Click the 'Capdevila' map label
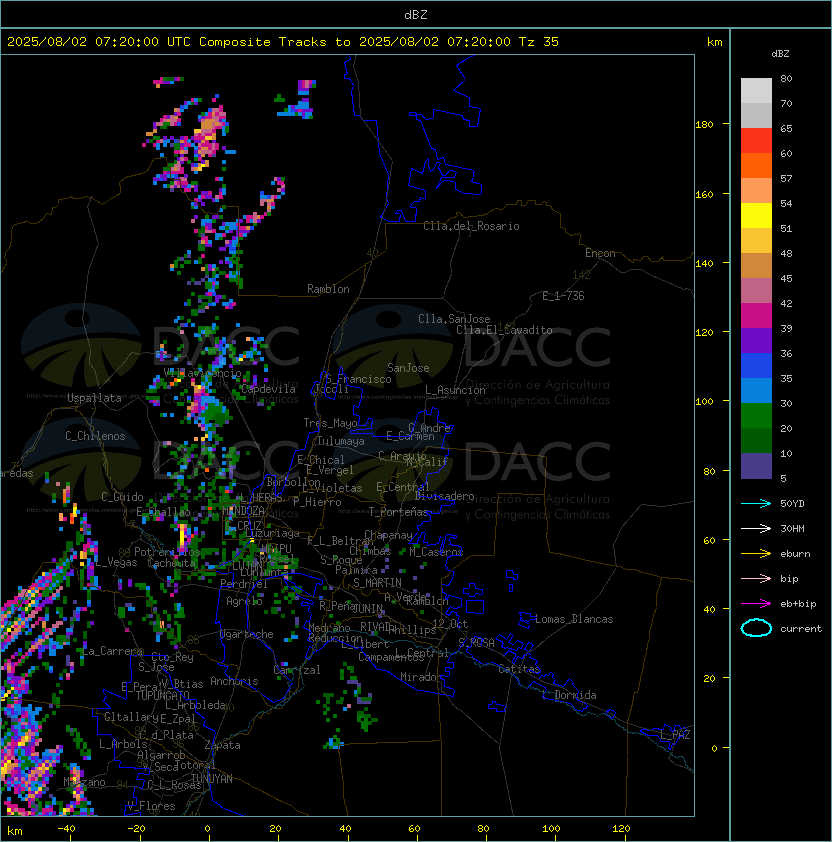Image resolution: width=832 pixels, height=842 pixels. pyautogui.click(x=268, y=389)
